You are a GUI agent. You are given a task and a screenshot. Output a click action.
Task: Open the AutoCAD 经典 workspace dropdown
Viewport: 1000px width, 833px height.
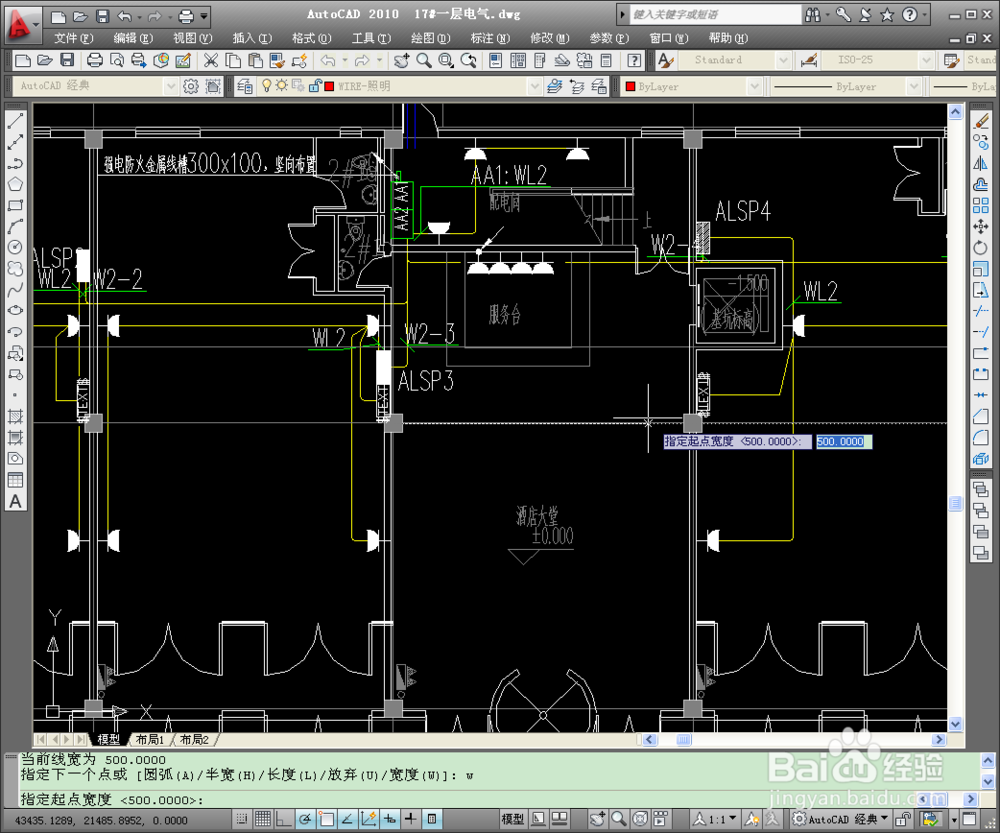pyautogui.click(x=170, y=86)
